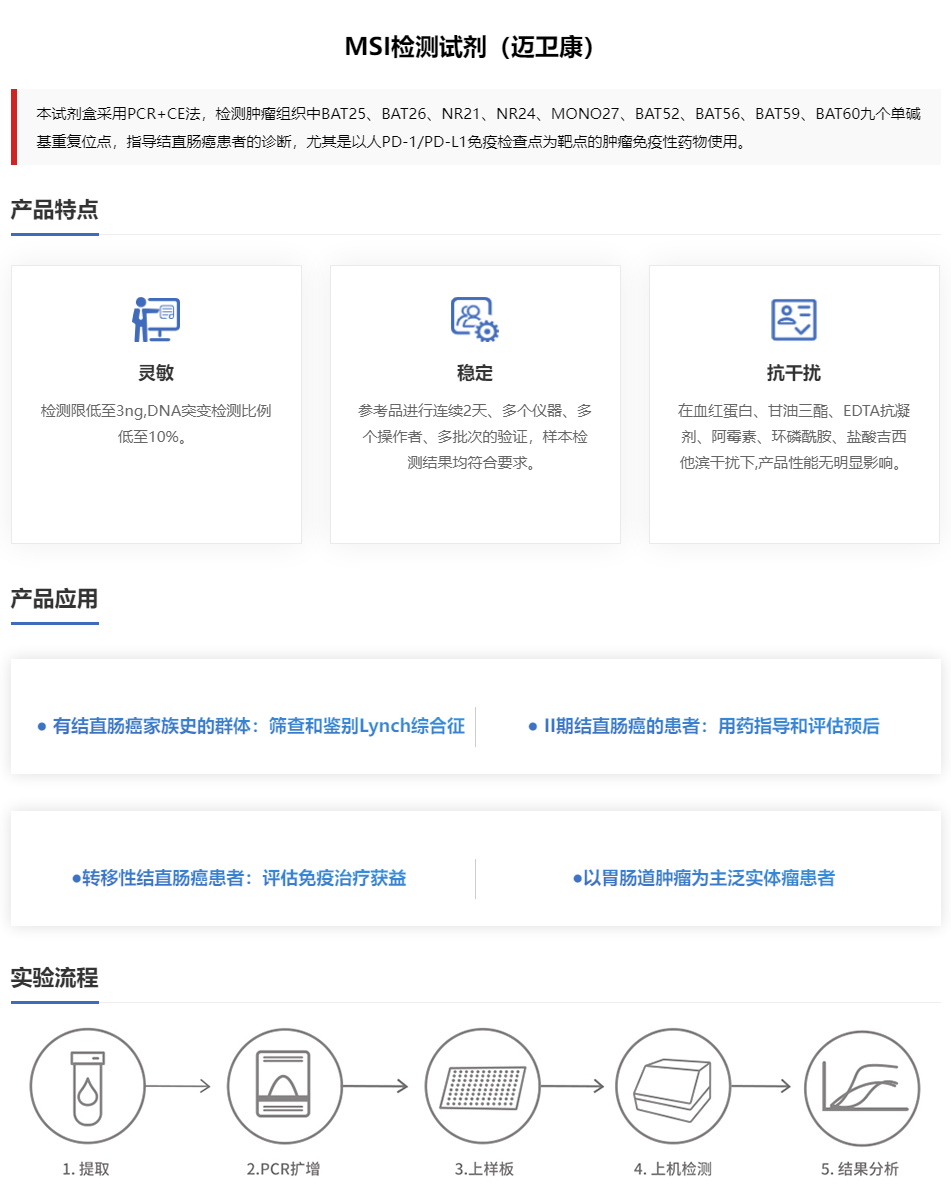Click the ID checklist icon above 抗干扰
Viewport: 951px width, 1195px height.
pyautogui.click(x=794, y=319)
